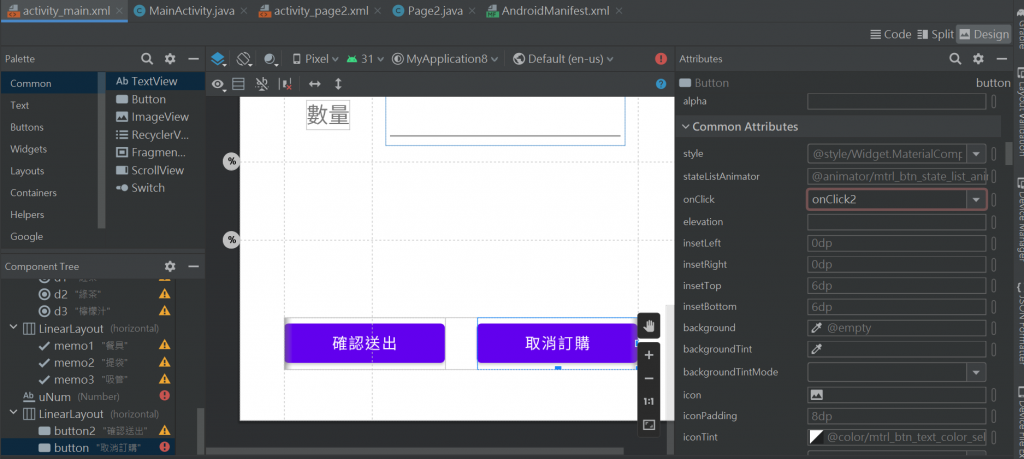The width and height of the screenshot is (1024, 459).
Task: Expand the style attribute dropdown
Action: pos(976,154)
